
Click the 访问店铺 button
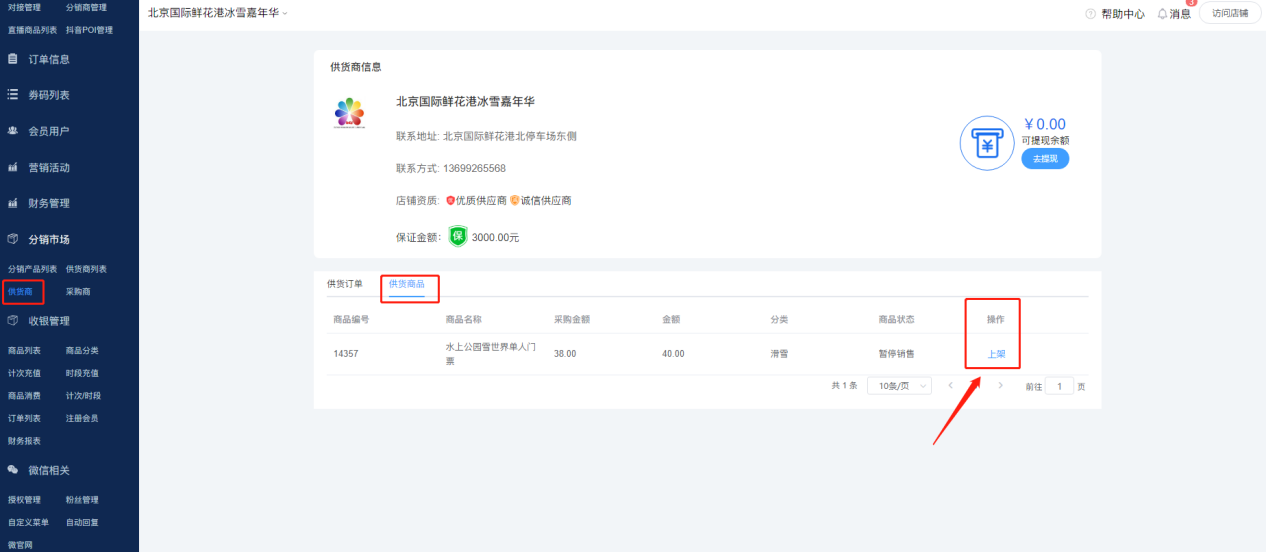[x=1229, y=13]
